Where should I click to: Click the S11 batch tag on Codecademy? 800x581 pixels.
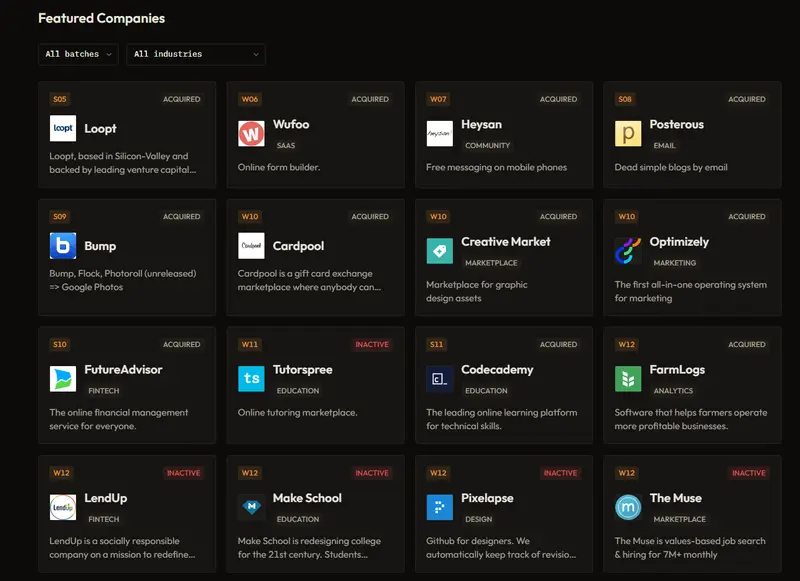pyautogui.click(x=437, y=345)
